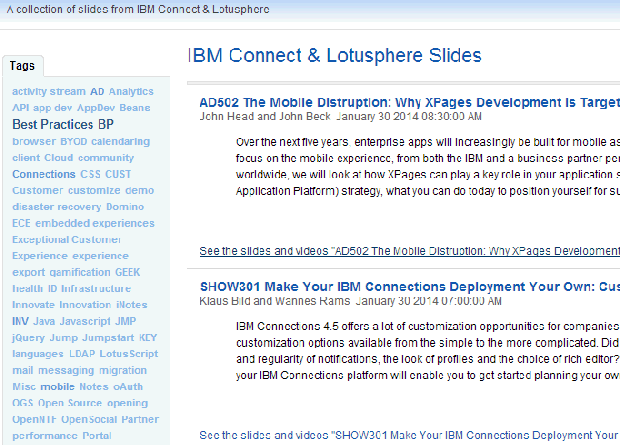This screenshot has height=445, width=620.
Task: Open the GEEK tag
Action: [x=128, y=272]
